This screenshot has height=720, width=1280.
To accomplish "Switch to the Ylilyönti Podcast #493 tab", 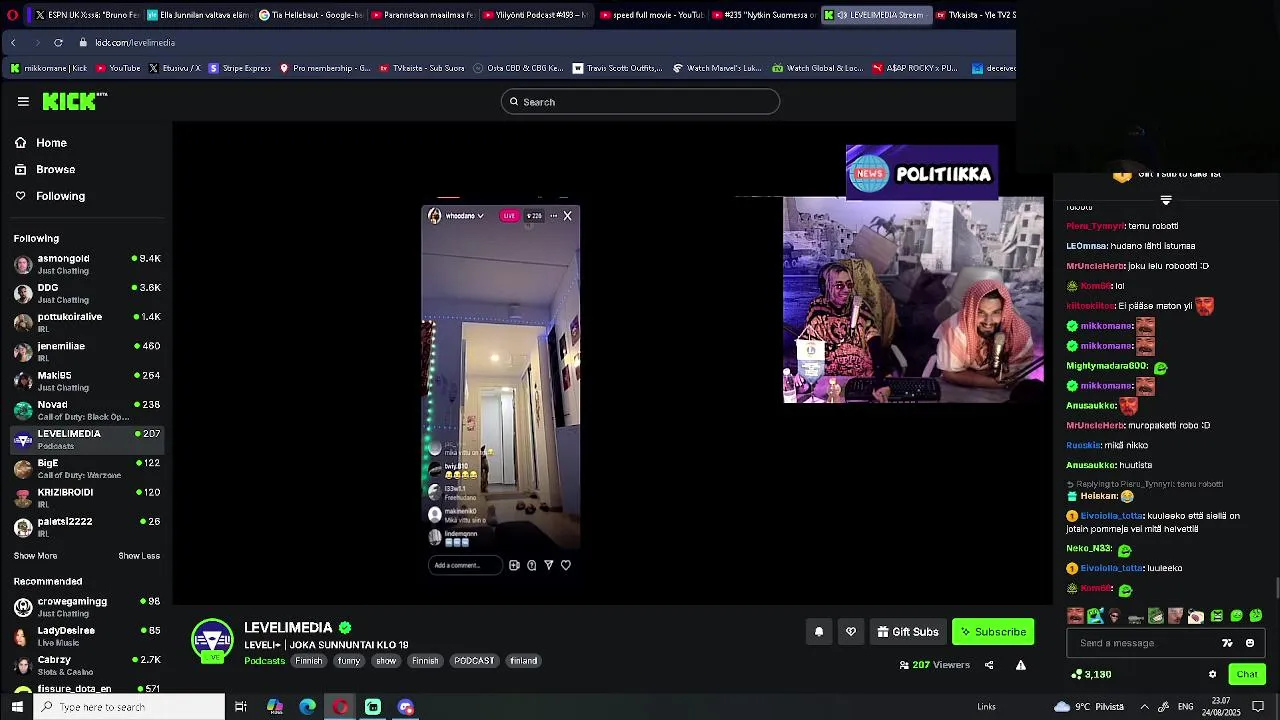I will (536, 15).
